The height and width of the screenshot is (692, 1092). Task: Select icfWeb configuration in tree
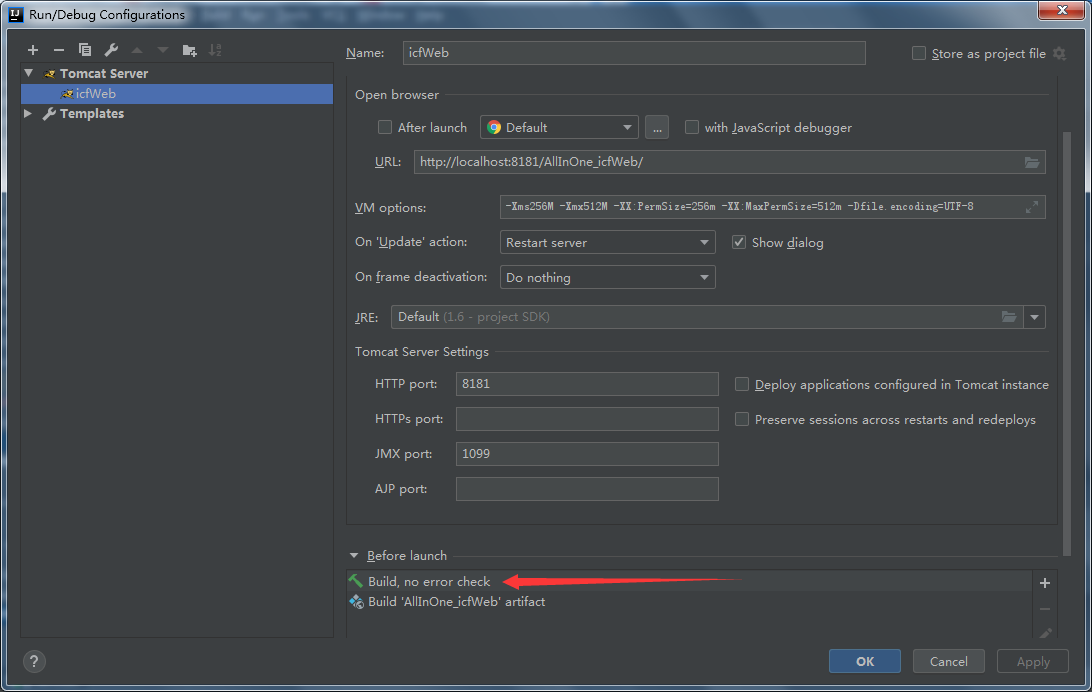coord(177,93)
